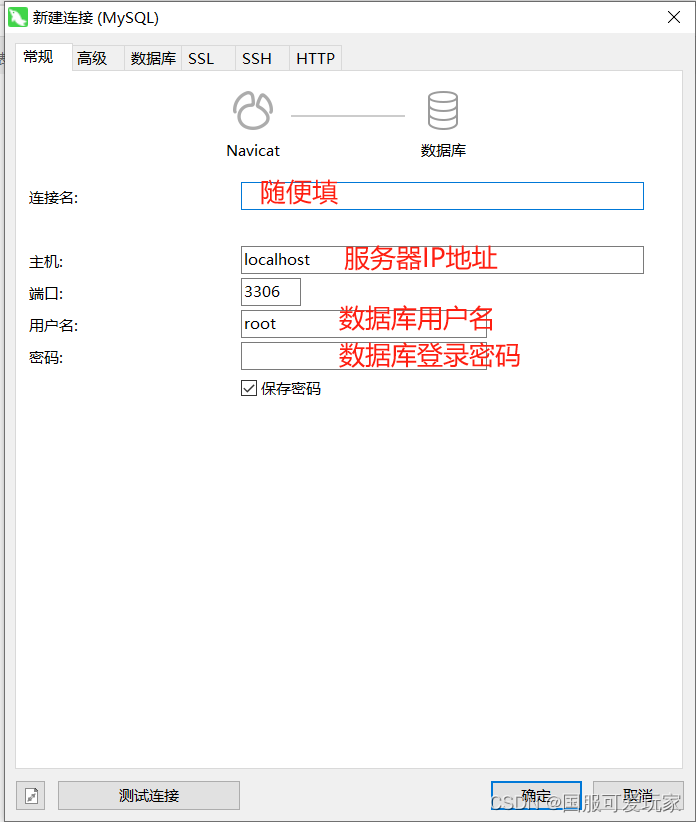Click the 测试连接 button
Viewport: 696px width, 822px height.
pyautogui.click(x=149, y=795)
